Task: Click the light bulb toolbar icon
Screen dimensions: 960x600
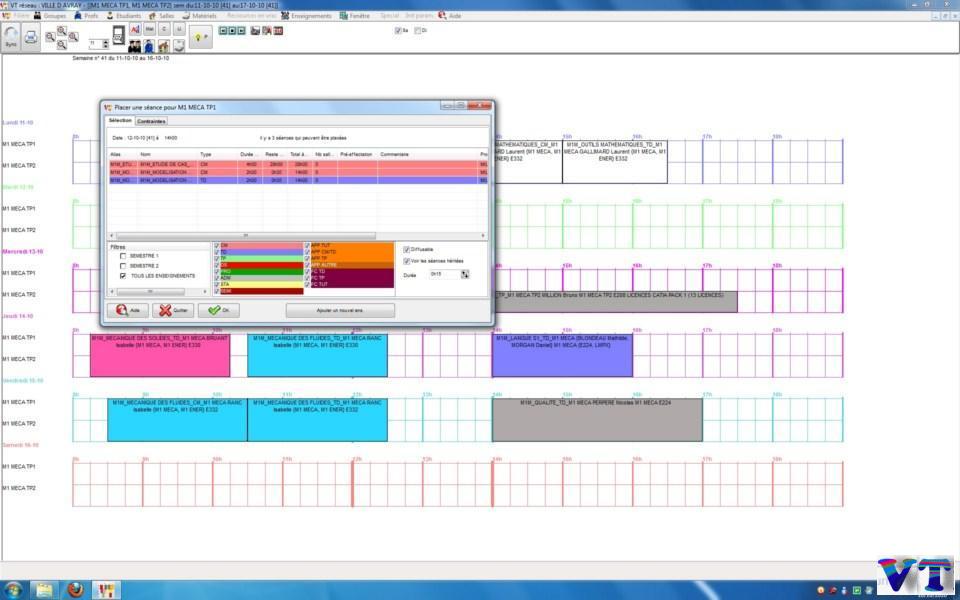Action: coord(197,37)
